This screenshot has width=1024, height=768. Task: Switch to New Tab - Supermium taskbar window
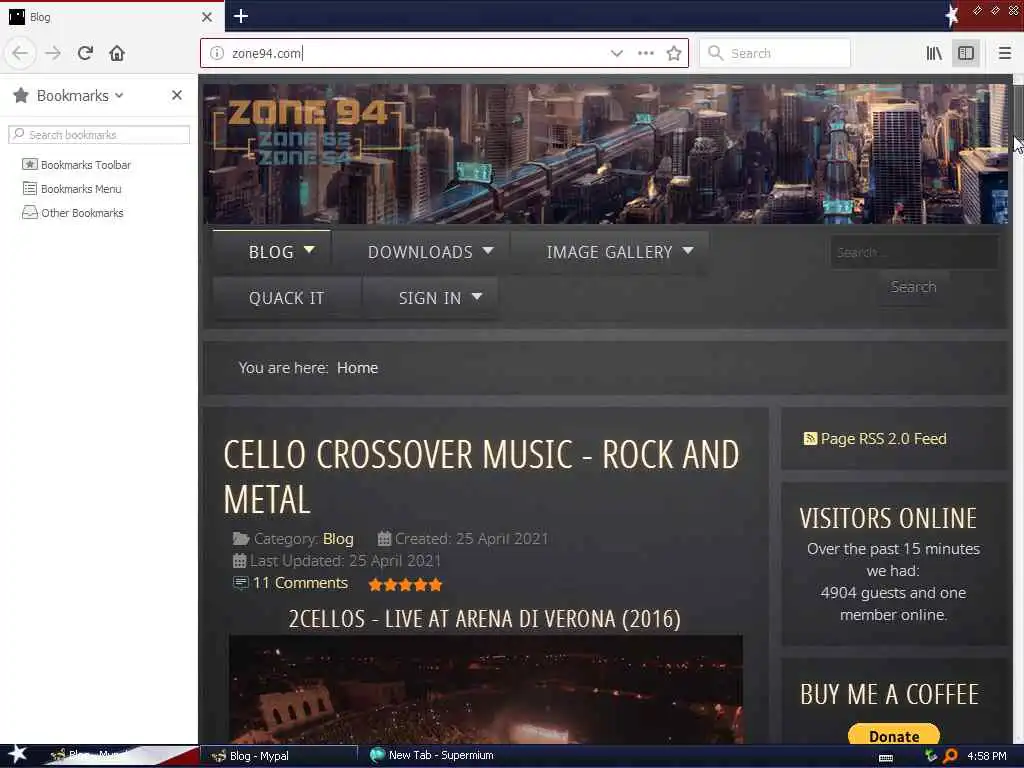(x=432, y=756)
